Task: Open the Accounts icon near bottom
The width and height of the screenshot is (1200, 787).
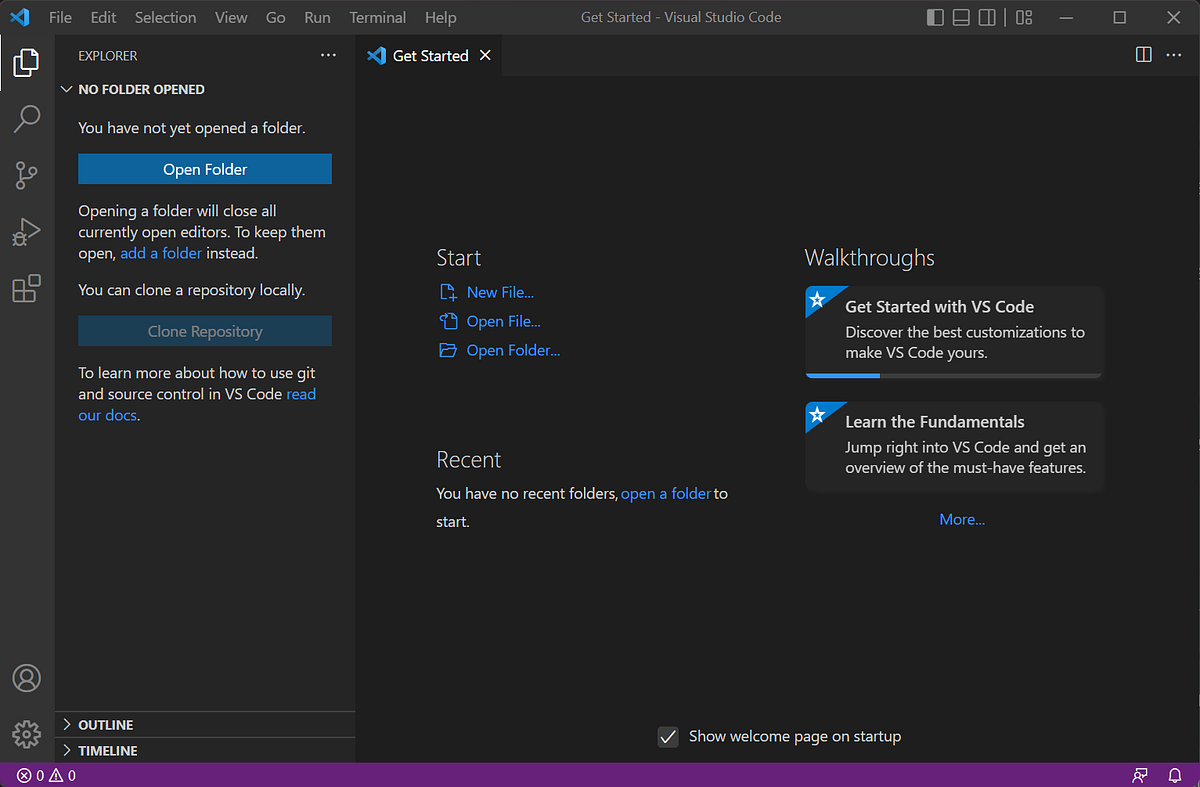Action: point(26,678)
